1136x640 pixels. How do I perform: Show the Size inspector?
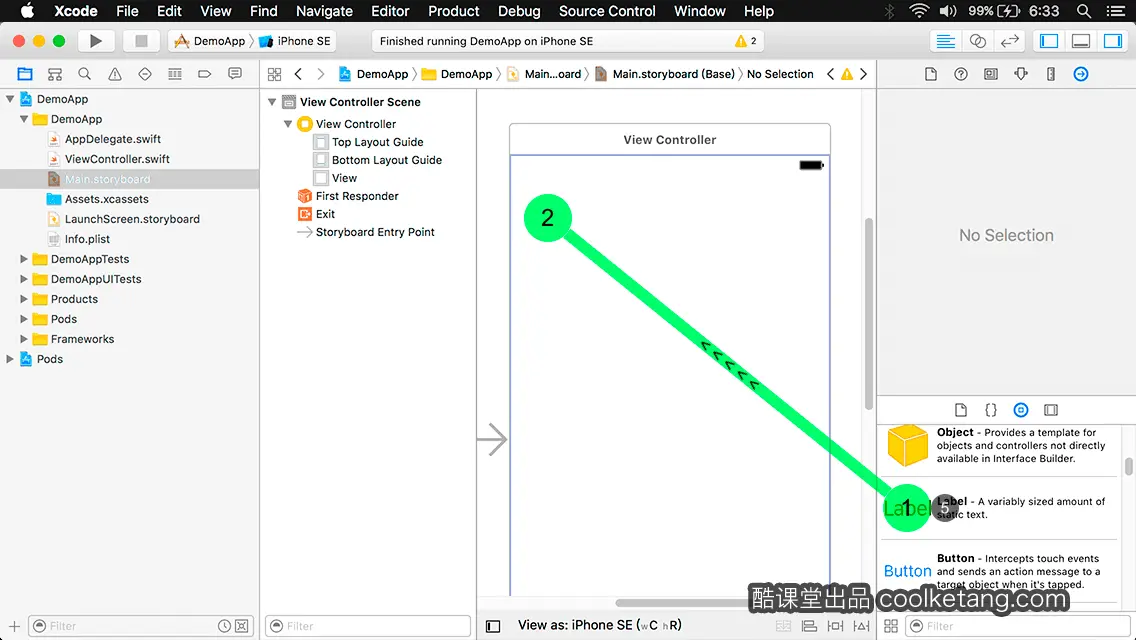(1051, 74)
